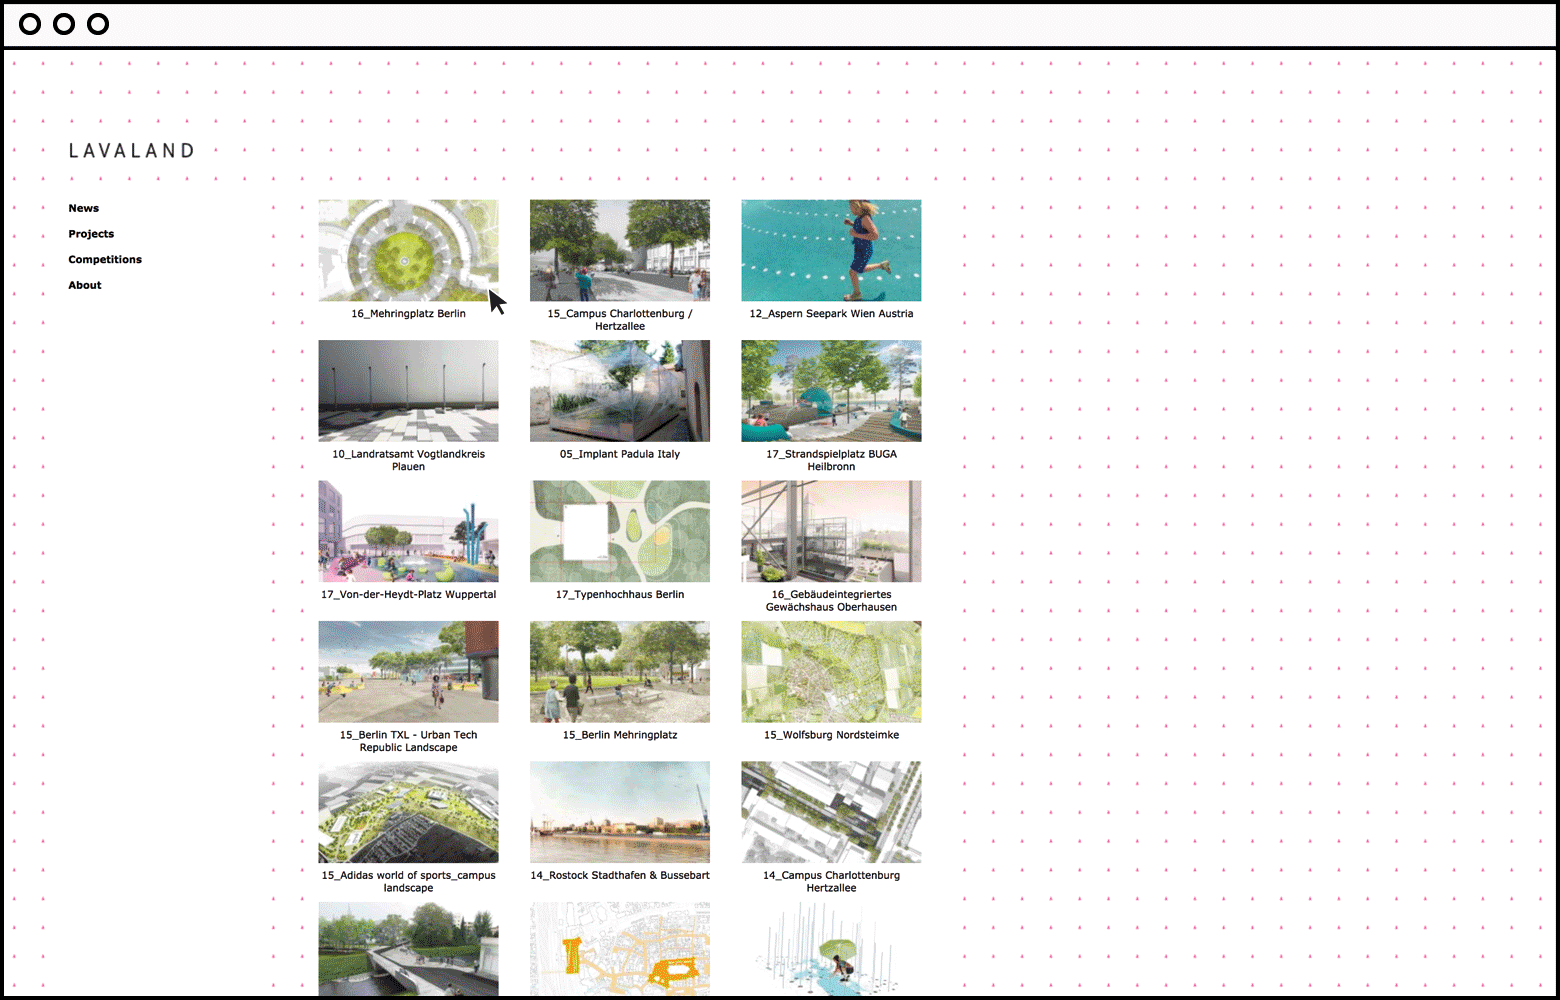Open the bottom-row orange city map thumbnail
This screenshot has width=1560, height=1000.
click(x=620, y=949)
